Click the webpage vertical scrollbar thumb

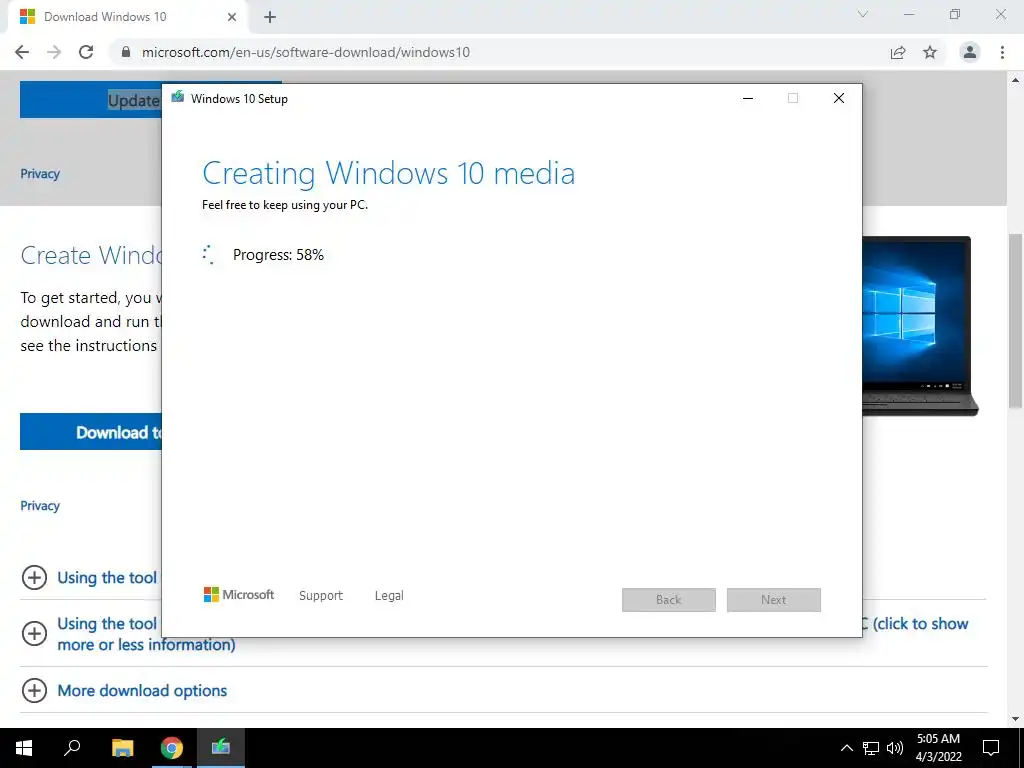coord(1016,320)
